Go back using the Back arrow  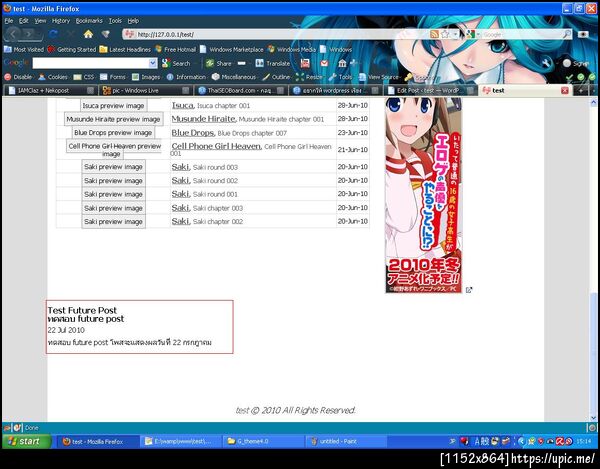(x=13, y=34)
